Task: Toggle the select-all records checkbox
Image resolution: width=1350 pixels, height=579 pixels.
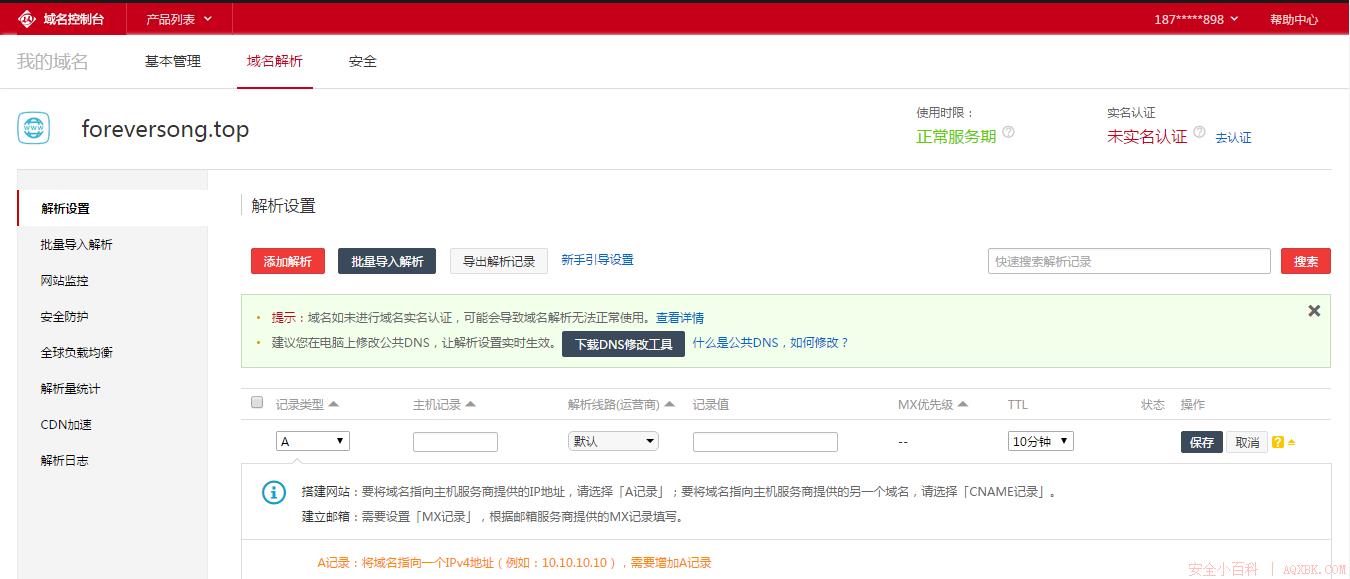Action: pyautogui.click(x=257, y=402)
